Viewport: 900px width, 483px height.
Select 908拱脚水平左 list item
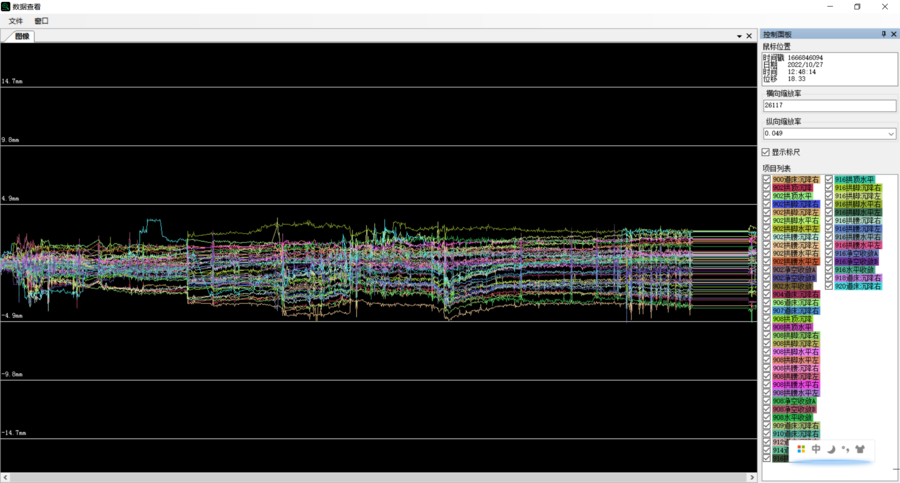[796, 360]
